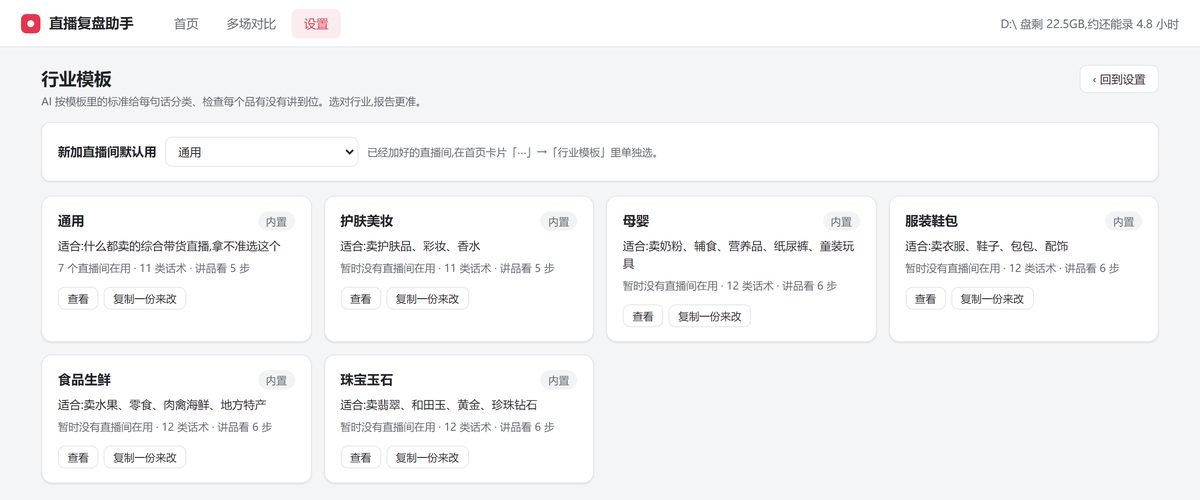Image resolution: width=1200 pixels, height=500 pixels.
Task: Switch to the 多场对比 tab
Action: pyautogui.click(x=251, y=24)
